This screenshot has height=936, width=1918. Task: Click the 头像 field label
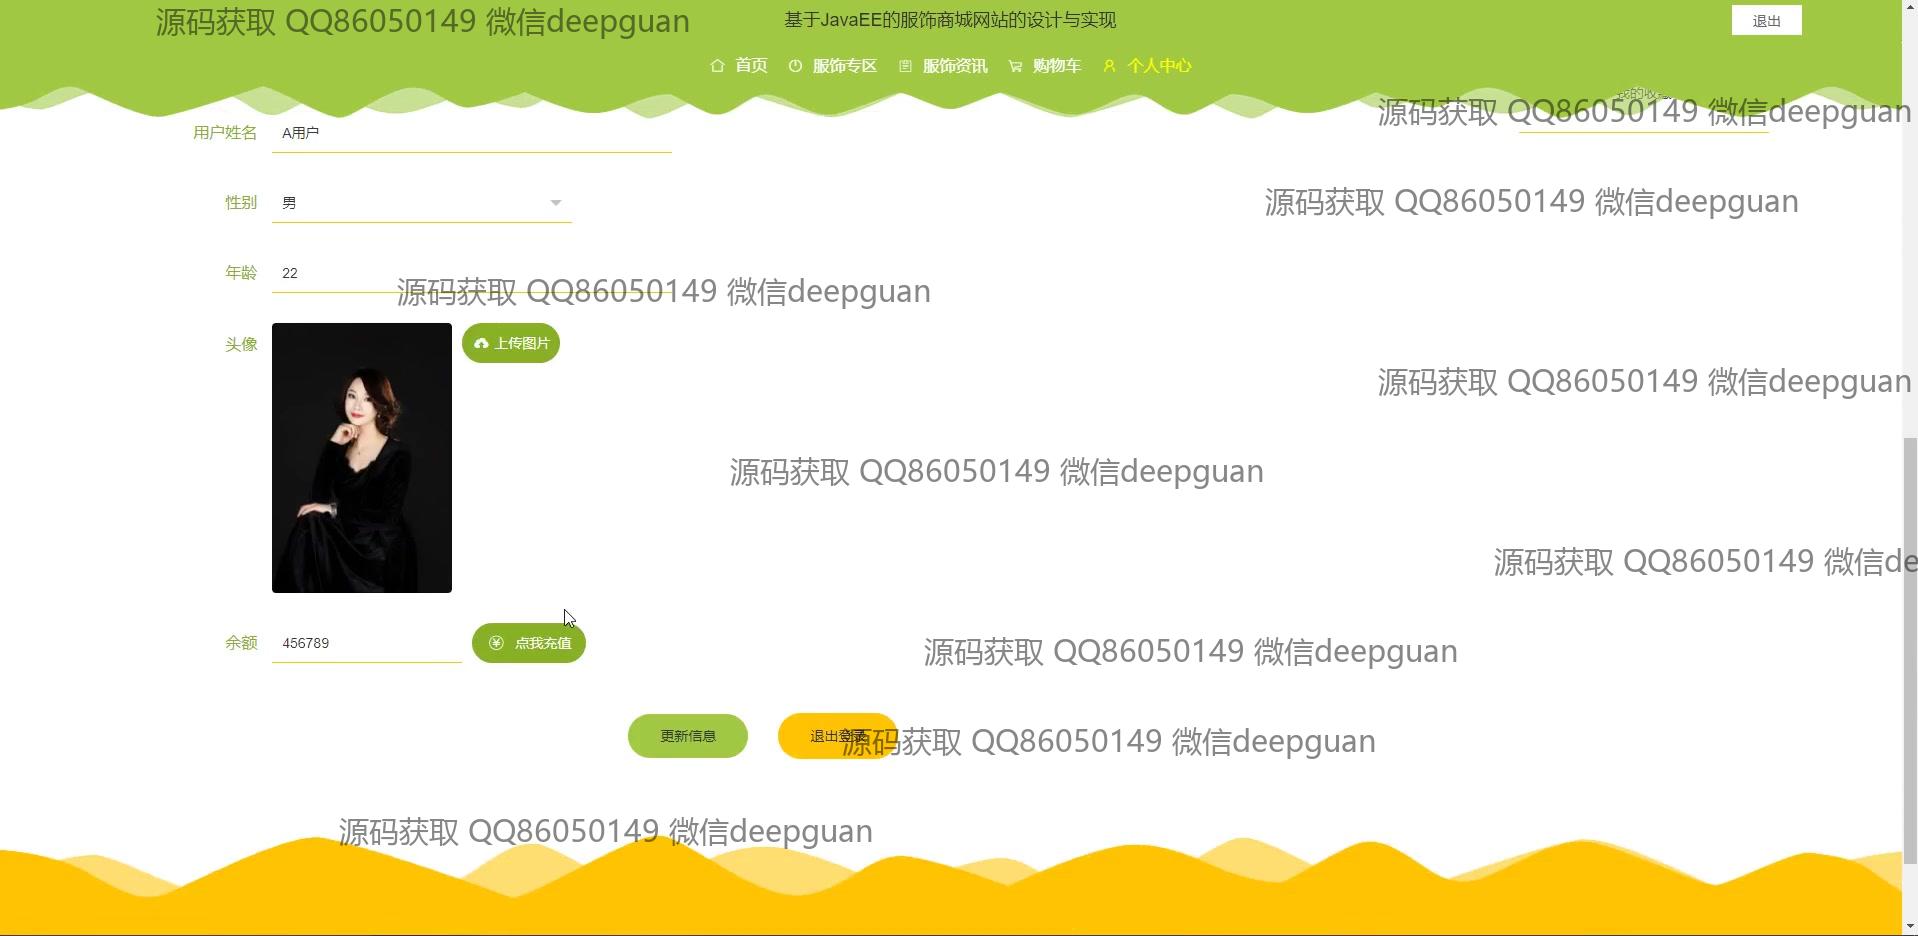point(241,344)
